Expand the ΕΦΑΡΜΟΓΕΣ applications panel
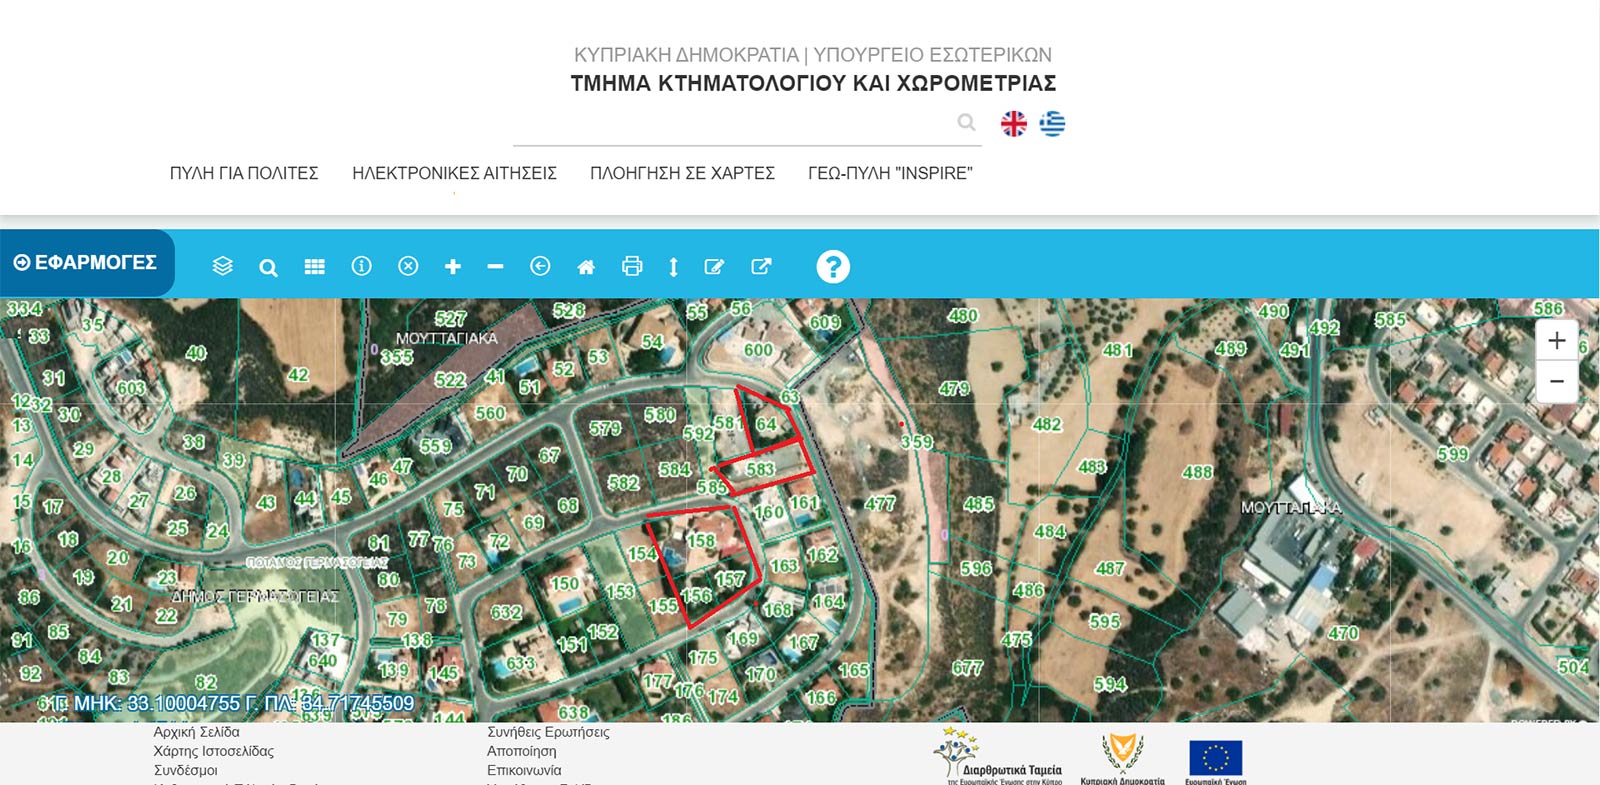Image resolution: width=1600 pixels, height=785 pixels. coord(86,263)
